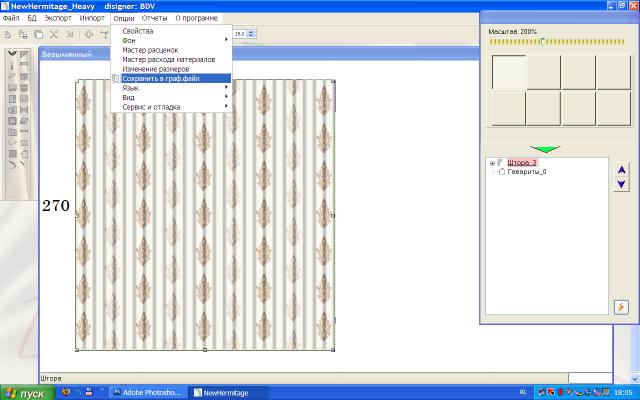Click the lightning bolt icon in the side panel
This screenshot has width=640, height=400.
pyautogui.click(x=620, y=307)
